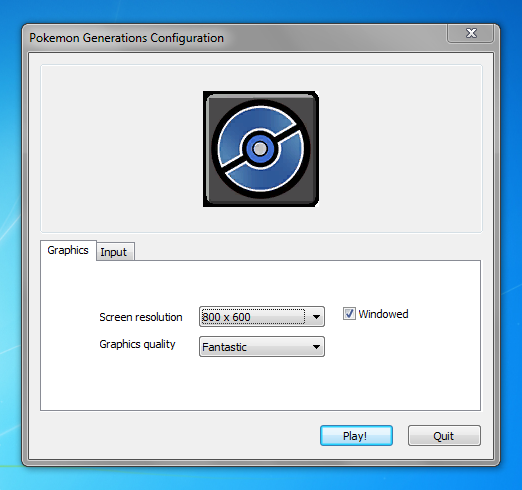Click the Screen resolution label
Viewport: 522px width, 490px height.
click(x=141, y=317)
